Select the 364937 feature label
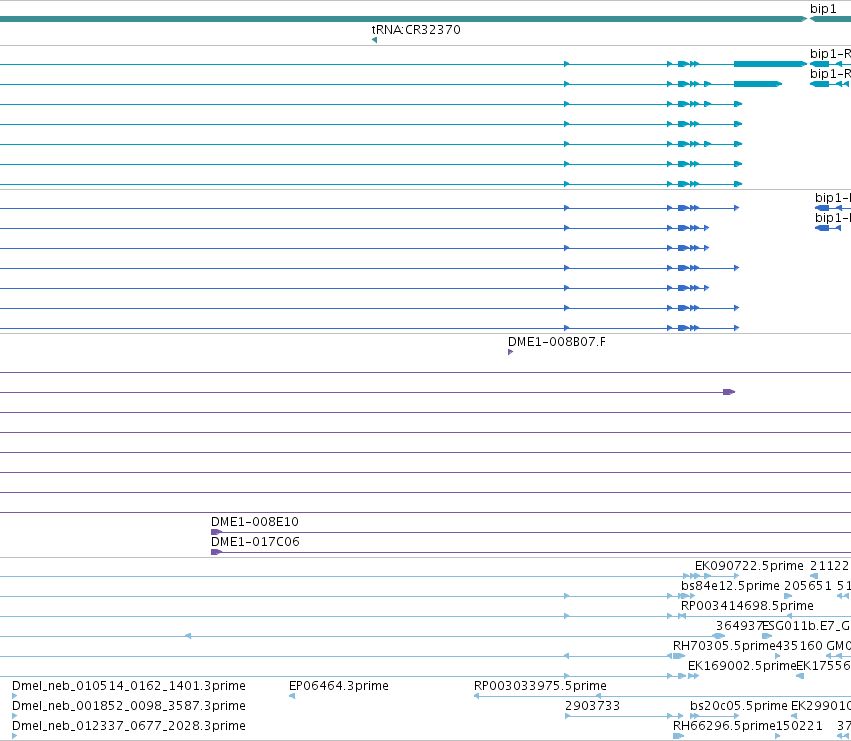This screenshot has height=741, width=851. pyautogui.click(x=739, y=626)
